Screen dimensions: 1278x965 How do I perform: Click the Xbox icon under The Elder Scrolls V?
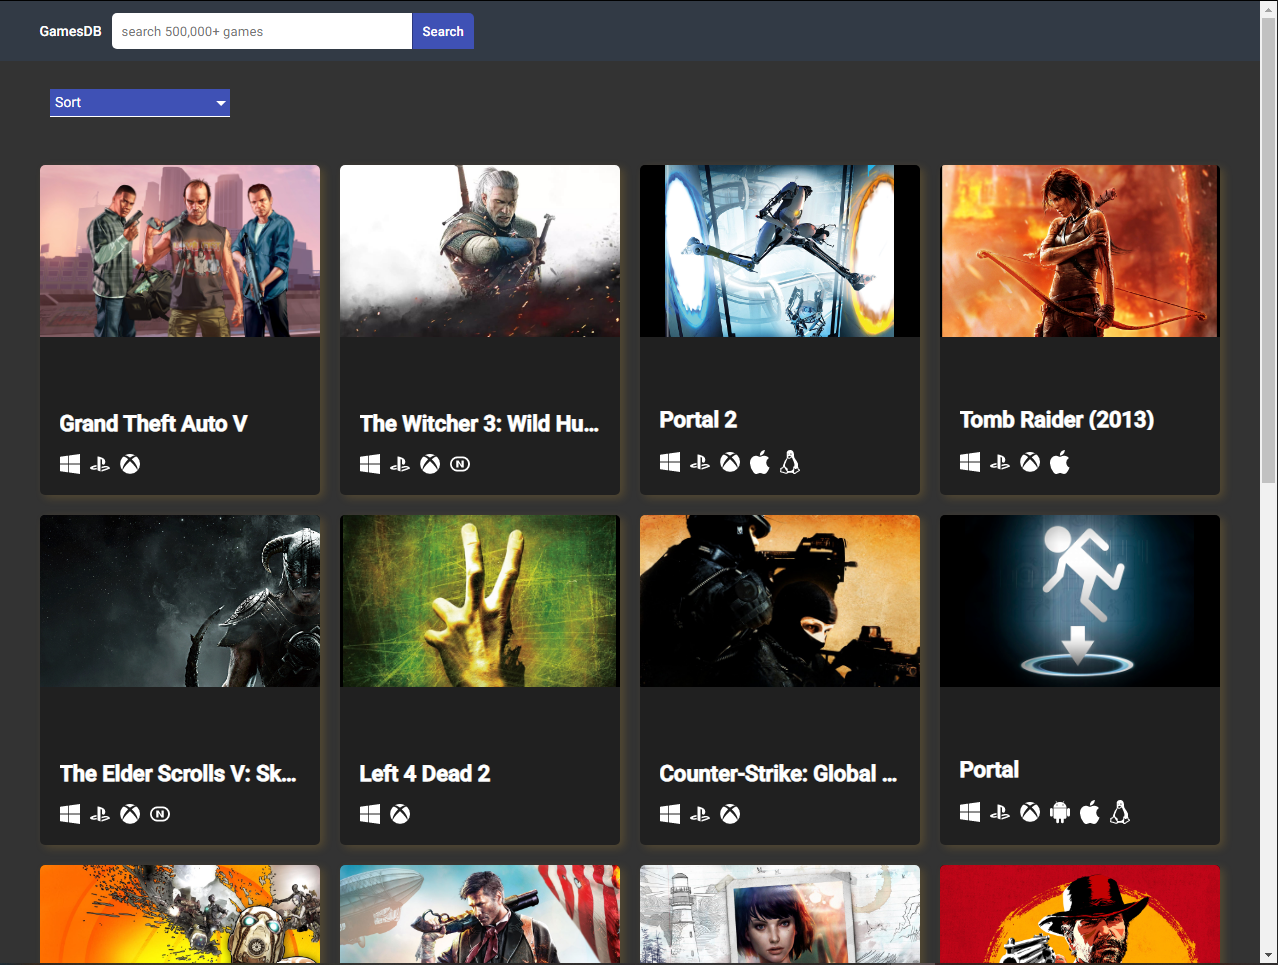click(x=130, y=814)
